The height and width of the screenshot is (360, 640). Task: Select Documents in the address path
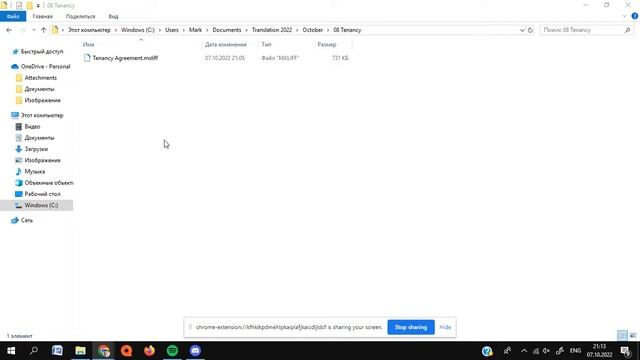227,30
